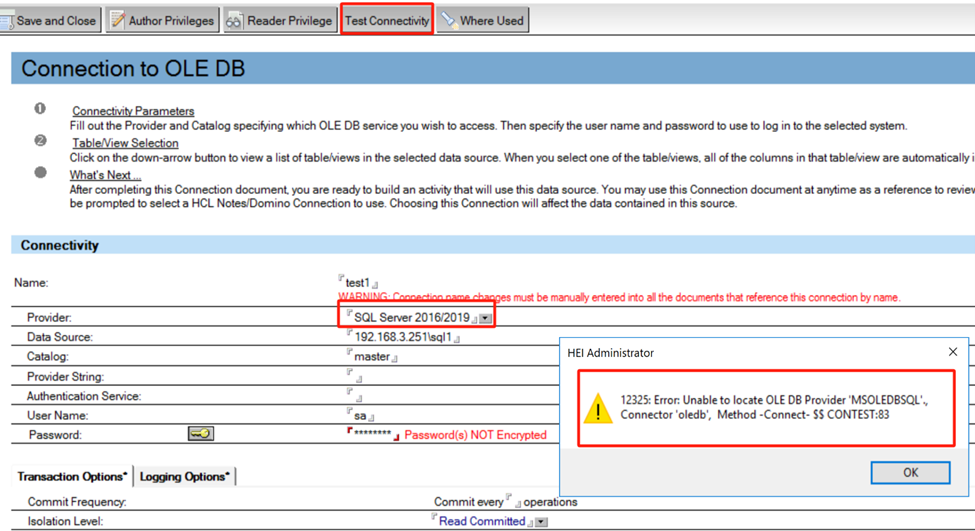Expand the Provider dropdown list
This screenshot has height=531, width=975.
[485, 318]
